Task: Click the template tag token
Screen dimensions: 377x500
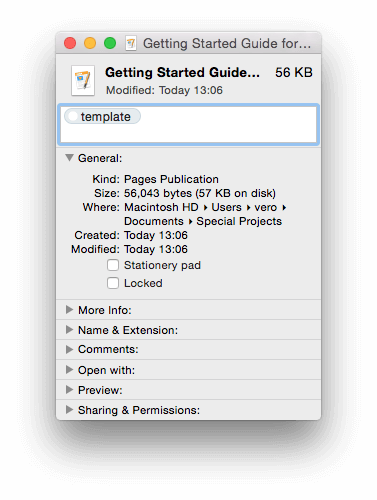Action: pos(102,116)
